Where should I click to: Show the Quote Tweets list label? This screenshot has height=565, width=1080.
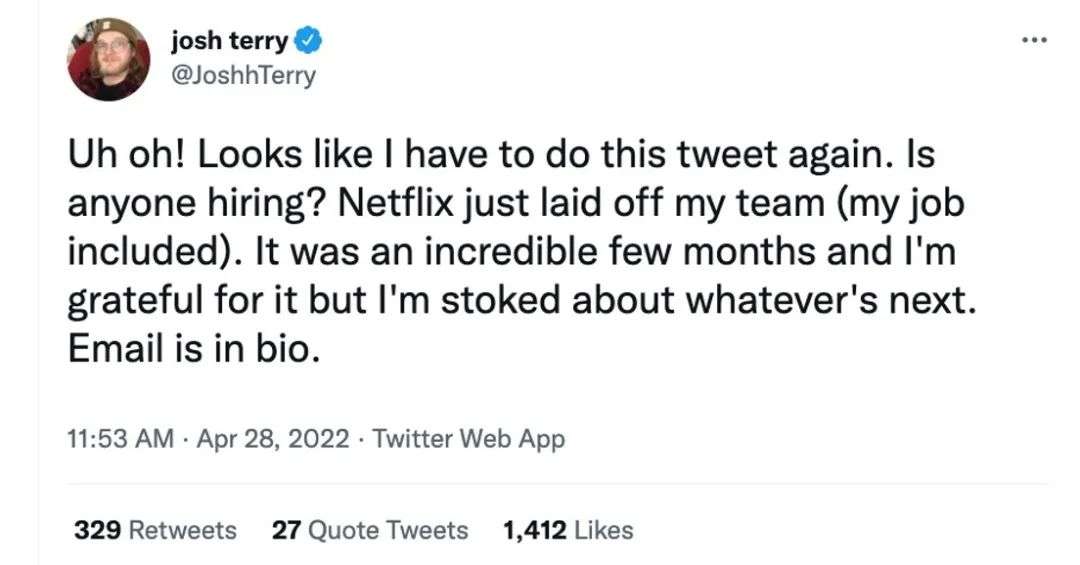pyautogui.click(x=388, y=530)
